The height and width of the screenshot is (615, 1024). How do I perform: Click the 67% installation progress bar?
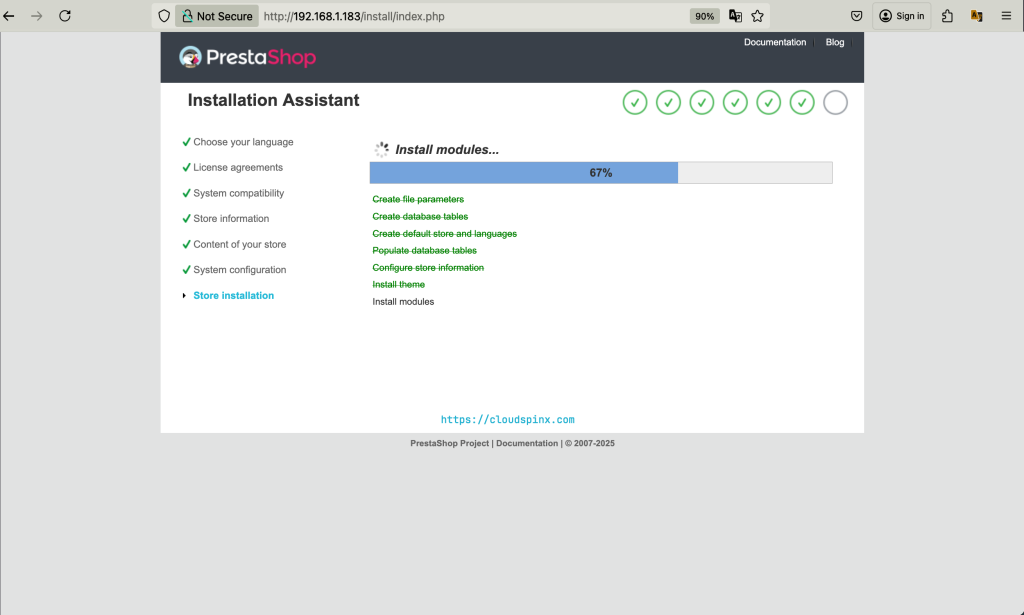601,173
